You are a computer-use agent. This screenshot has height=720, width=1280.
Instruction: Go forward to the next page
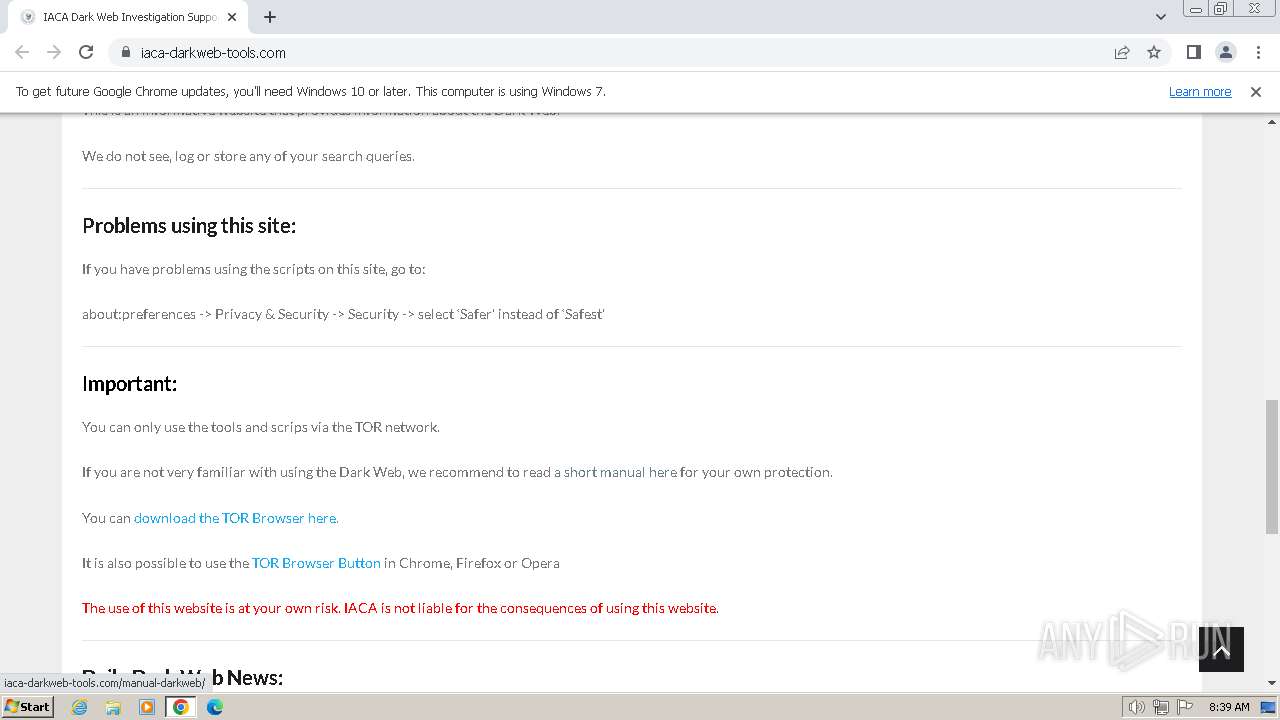click(x=54, y=52)
